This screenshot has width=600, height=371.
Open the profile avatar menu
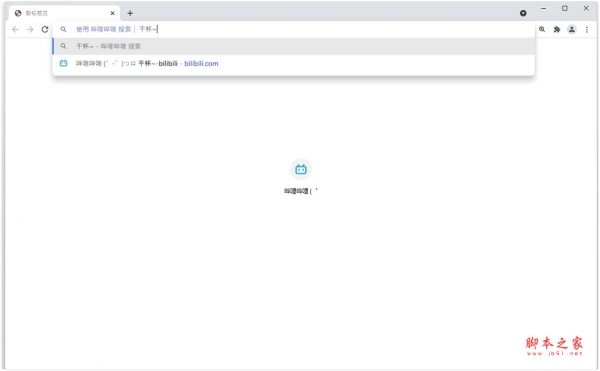(x=572, y=29)
